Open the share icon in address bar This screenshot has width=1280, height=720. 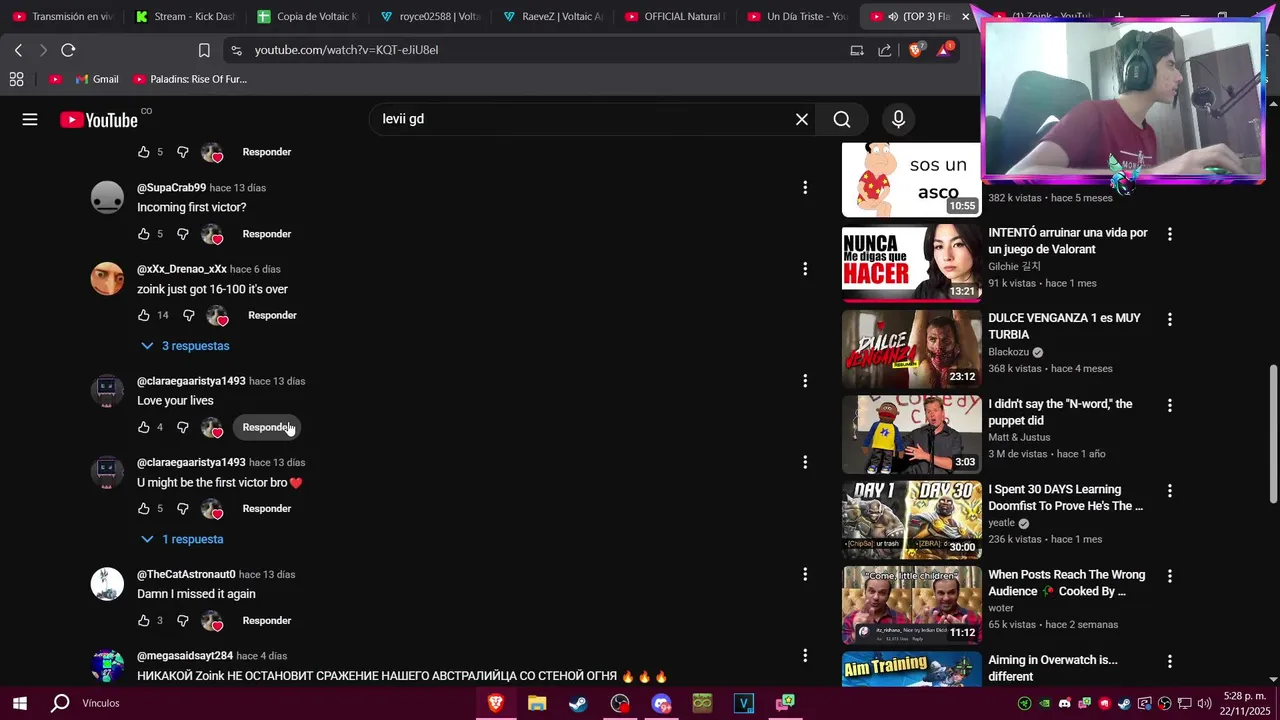(x=885, y=50)
